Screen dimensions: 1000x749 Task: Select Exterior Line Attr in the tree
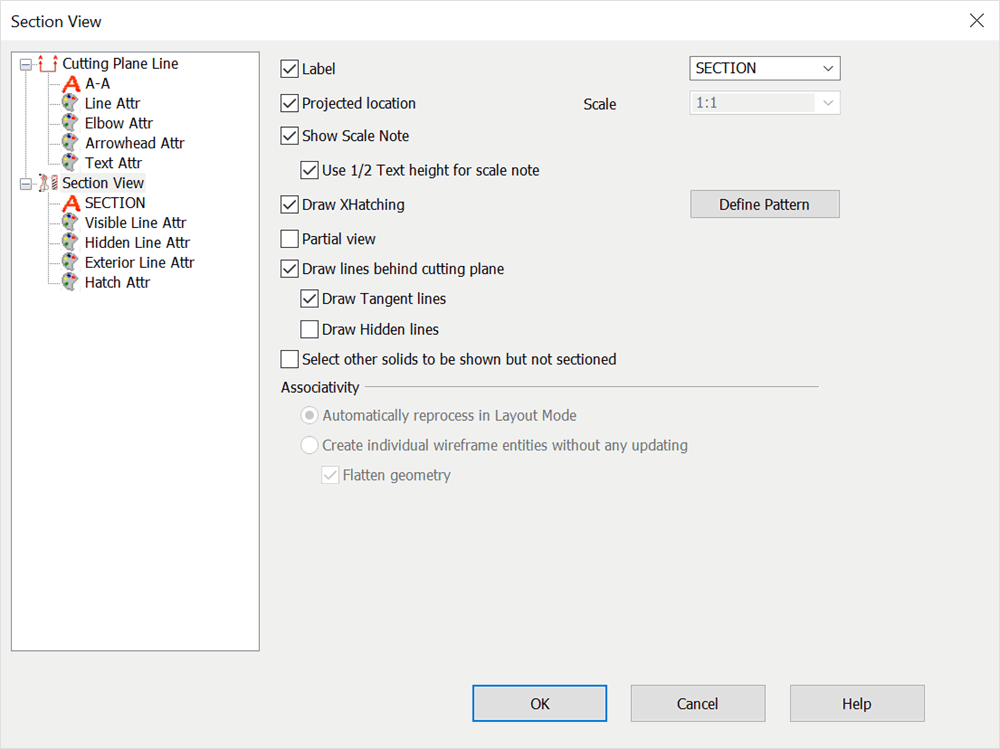click(x=139, y=262)
